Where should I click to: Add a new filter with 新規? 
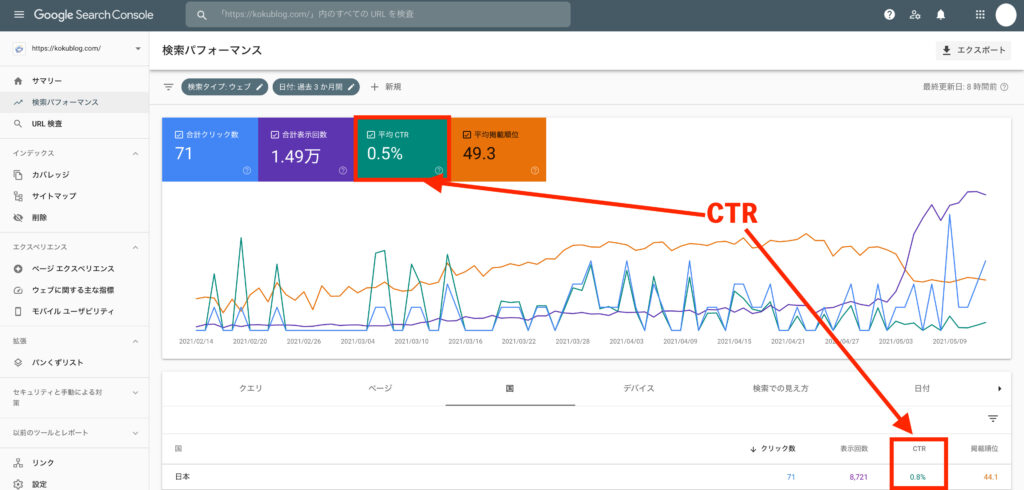[386, 87]
